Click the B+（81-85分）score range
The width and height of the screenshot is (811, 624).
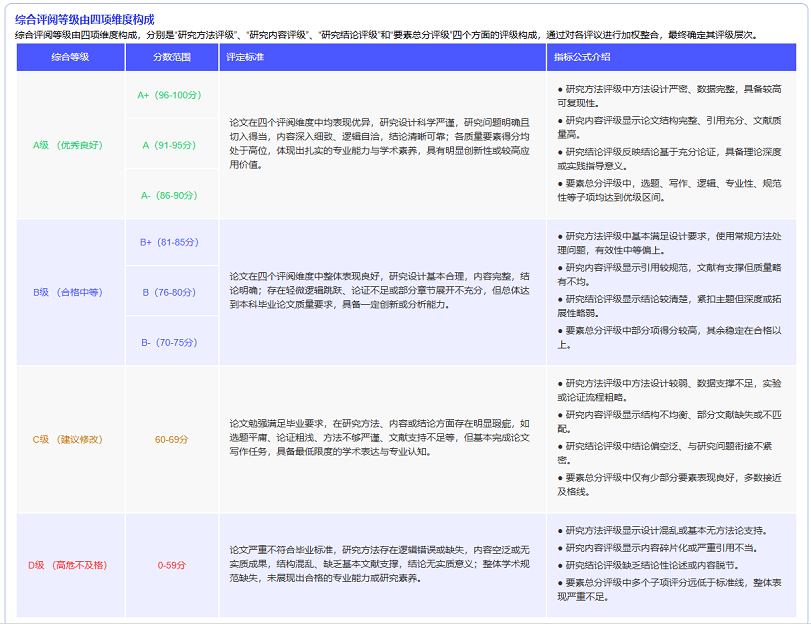(x=171, y=242)
